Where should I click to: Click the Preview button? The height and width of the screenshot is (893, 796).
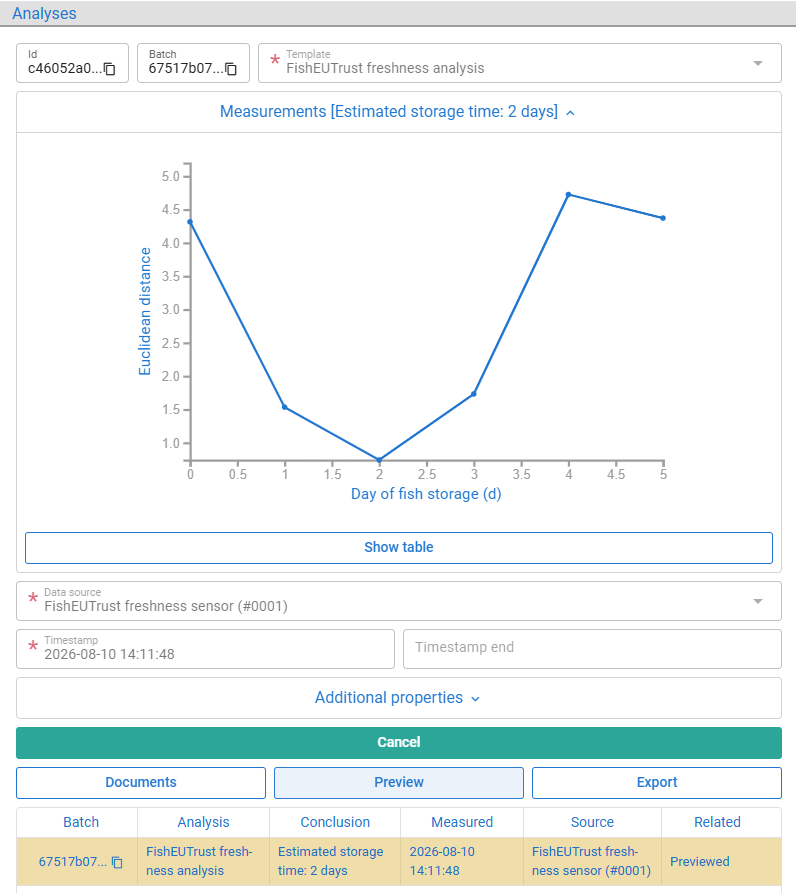(399, 782)
